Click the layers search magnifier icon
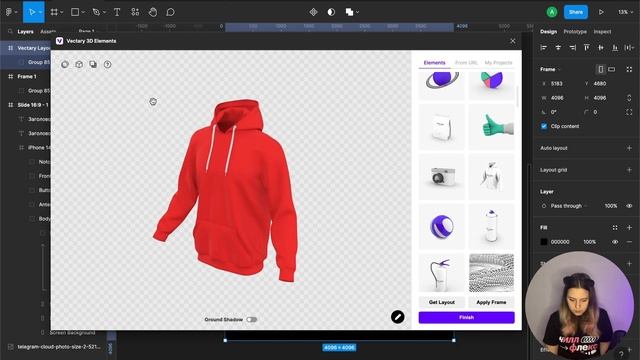The width and height of the screenshot is (640, 360). coord(10,31)
